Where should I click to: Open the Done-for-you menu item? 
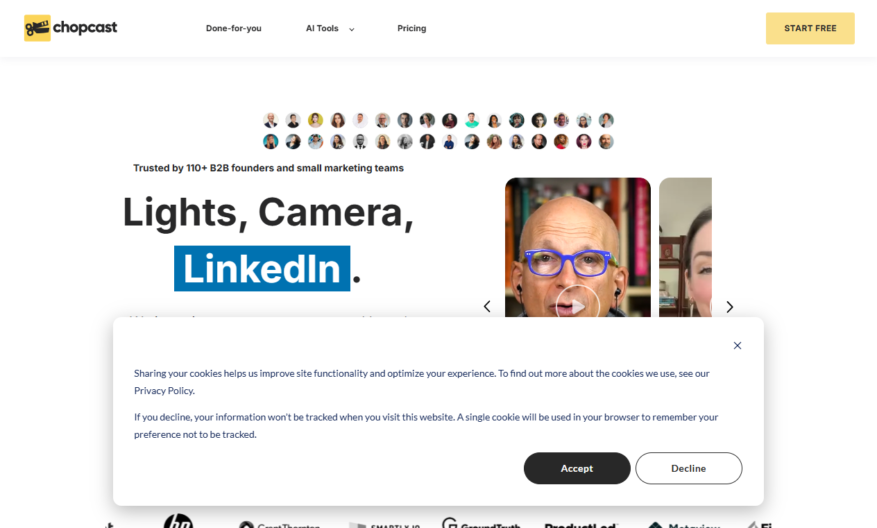tap(233, 29)
